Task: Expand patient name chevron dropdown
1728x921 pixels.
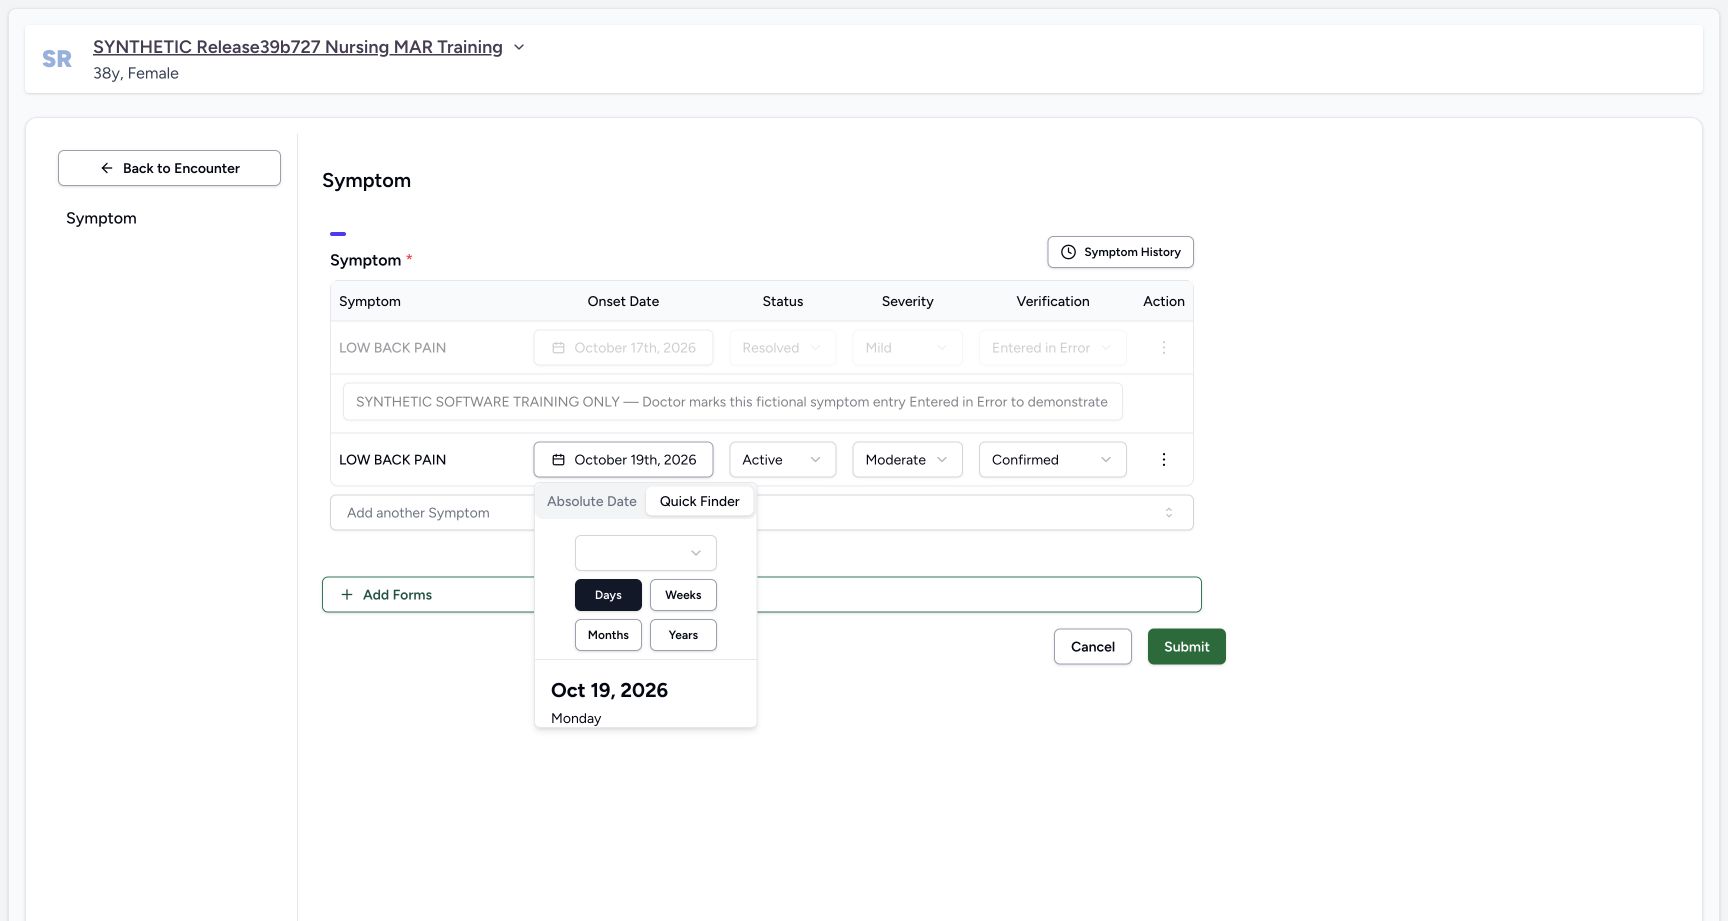Action: click(519, 47)
